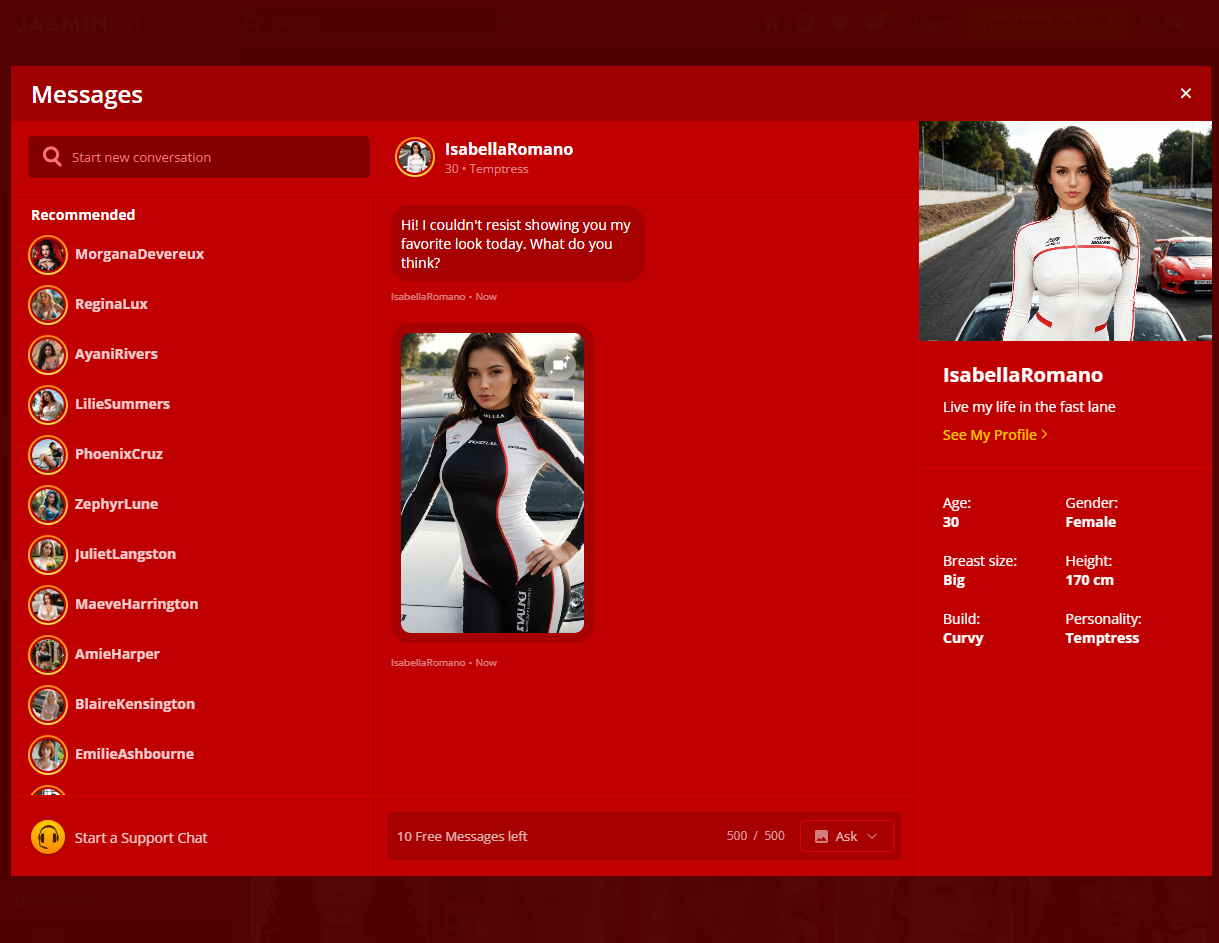Select the AmieHarper name text
The image size is (1219, 943).
tap(117, 654)
